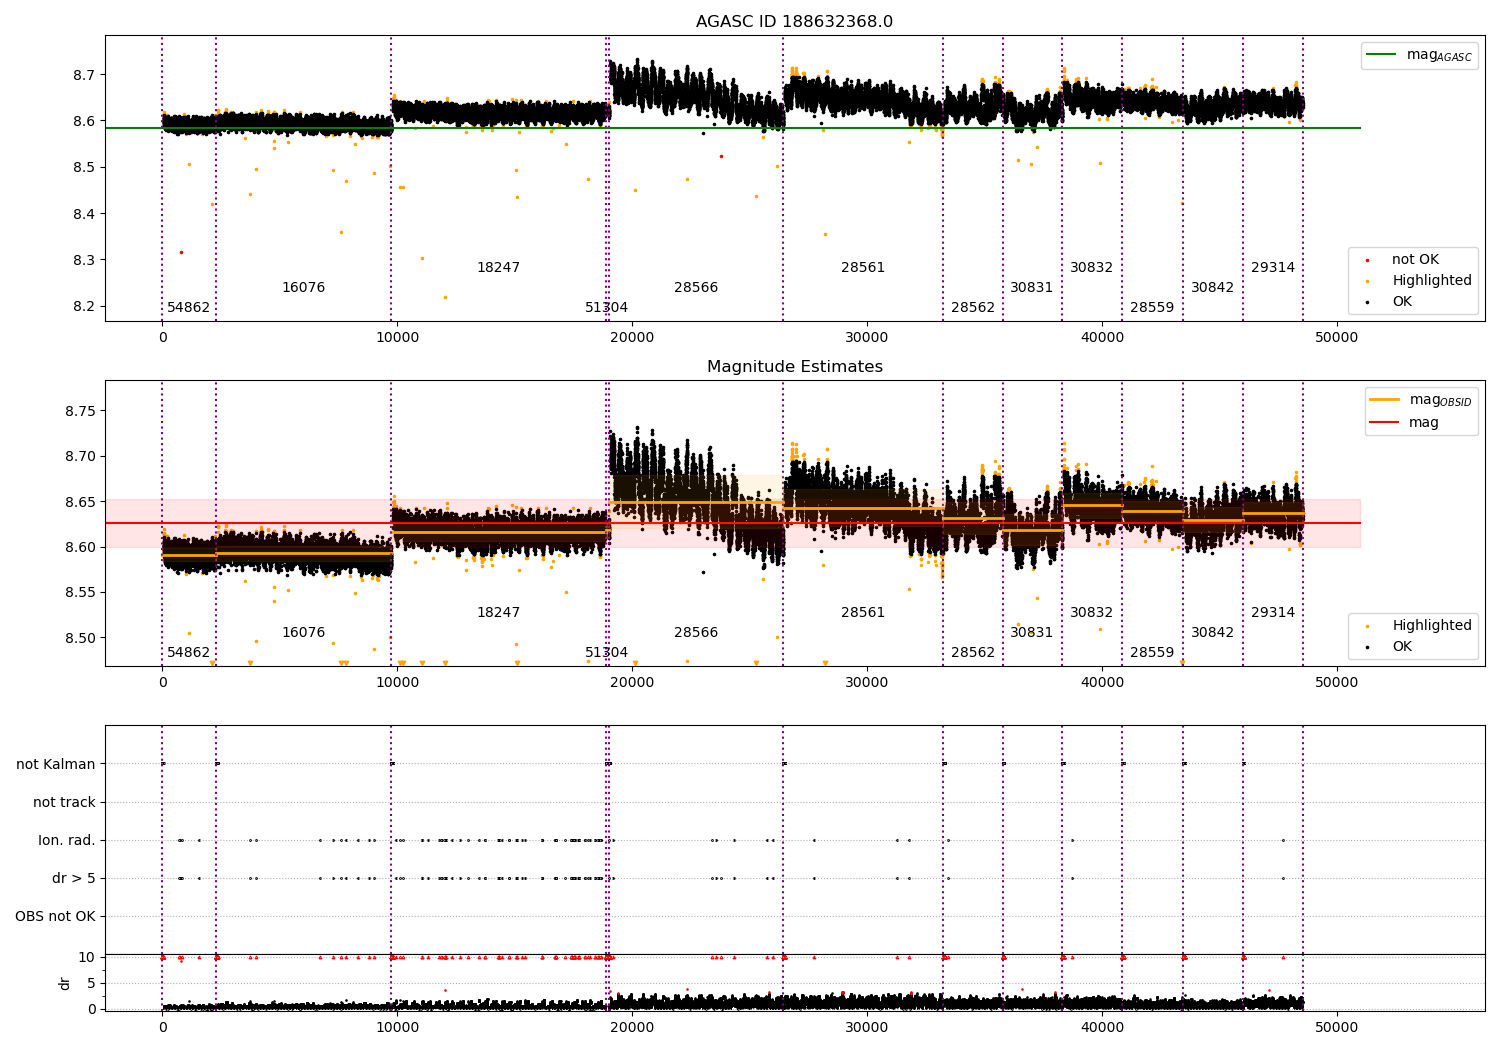Click the 8.50 y-axis tick label
Image resolution: width=1500 pixels, height=1050 pixels.
click(x=79, y=639)
